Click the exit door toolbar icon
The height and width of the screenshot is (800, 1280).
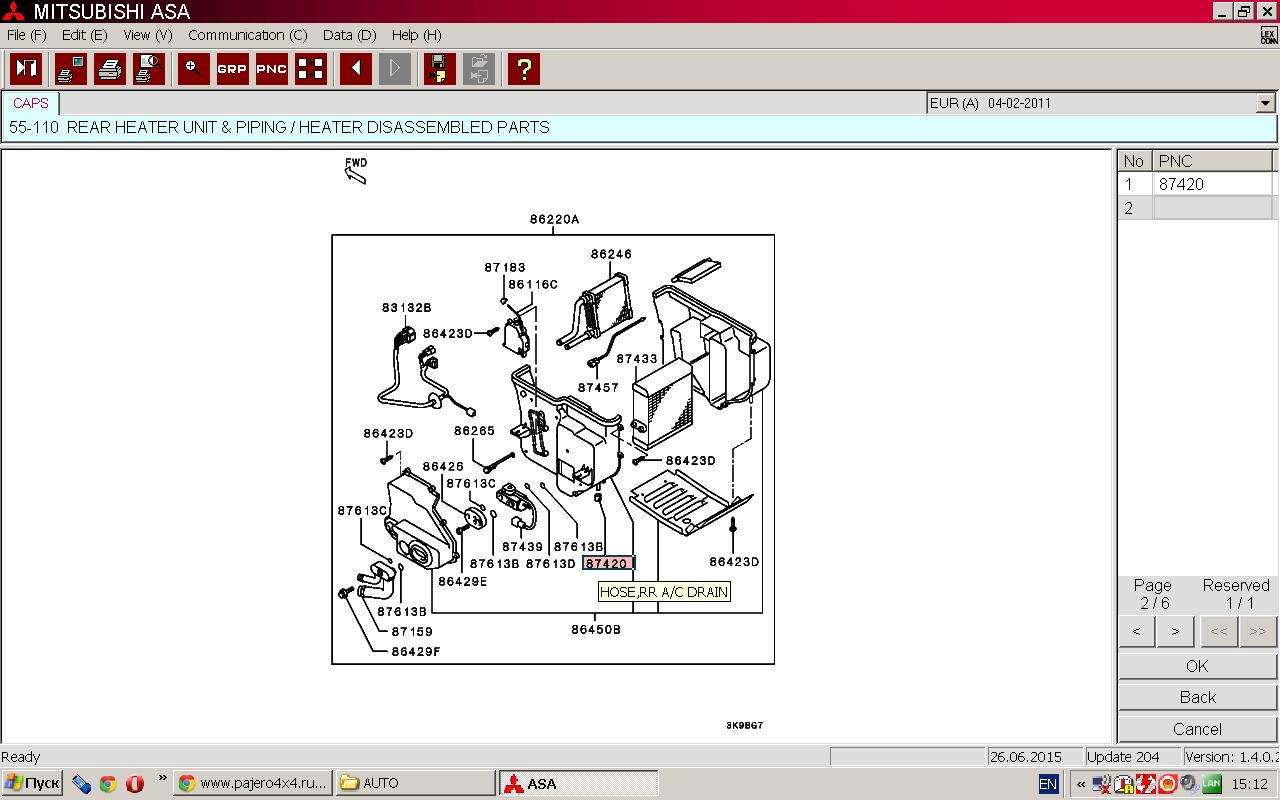tap(26, 69)
